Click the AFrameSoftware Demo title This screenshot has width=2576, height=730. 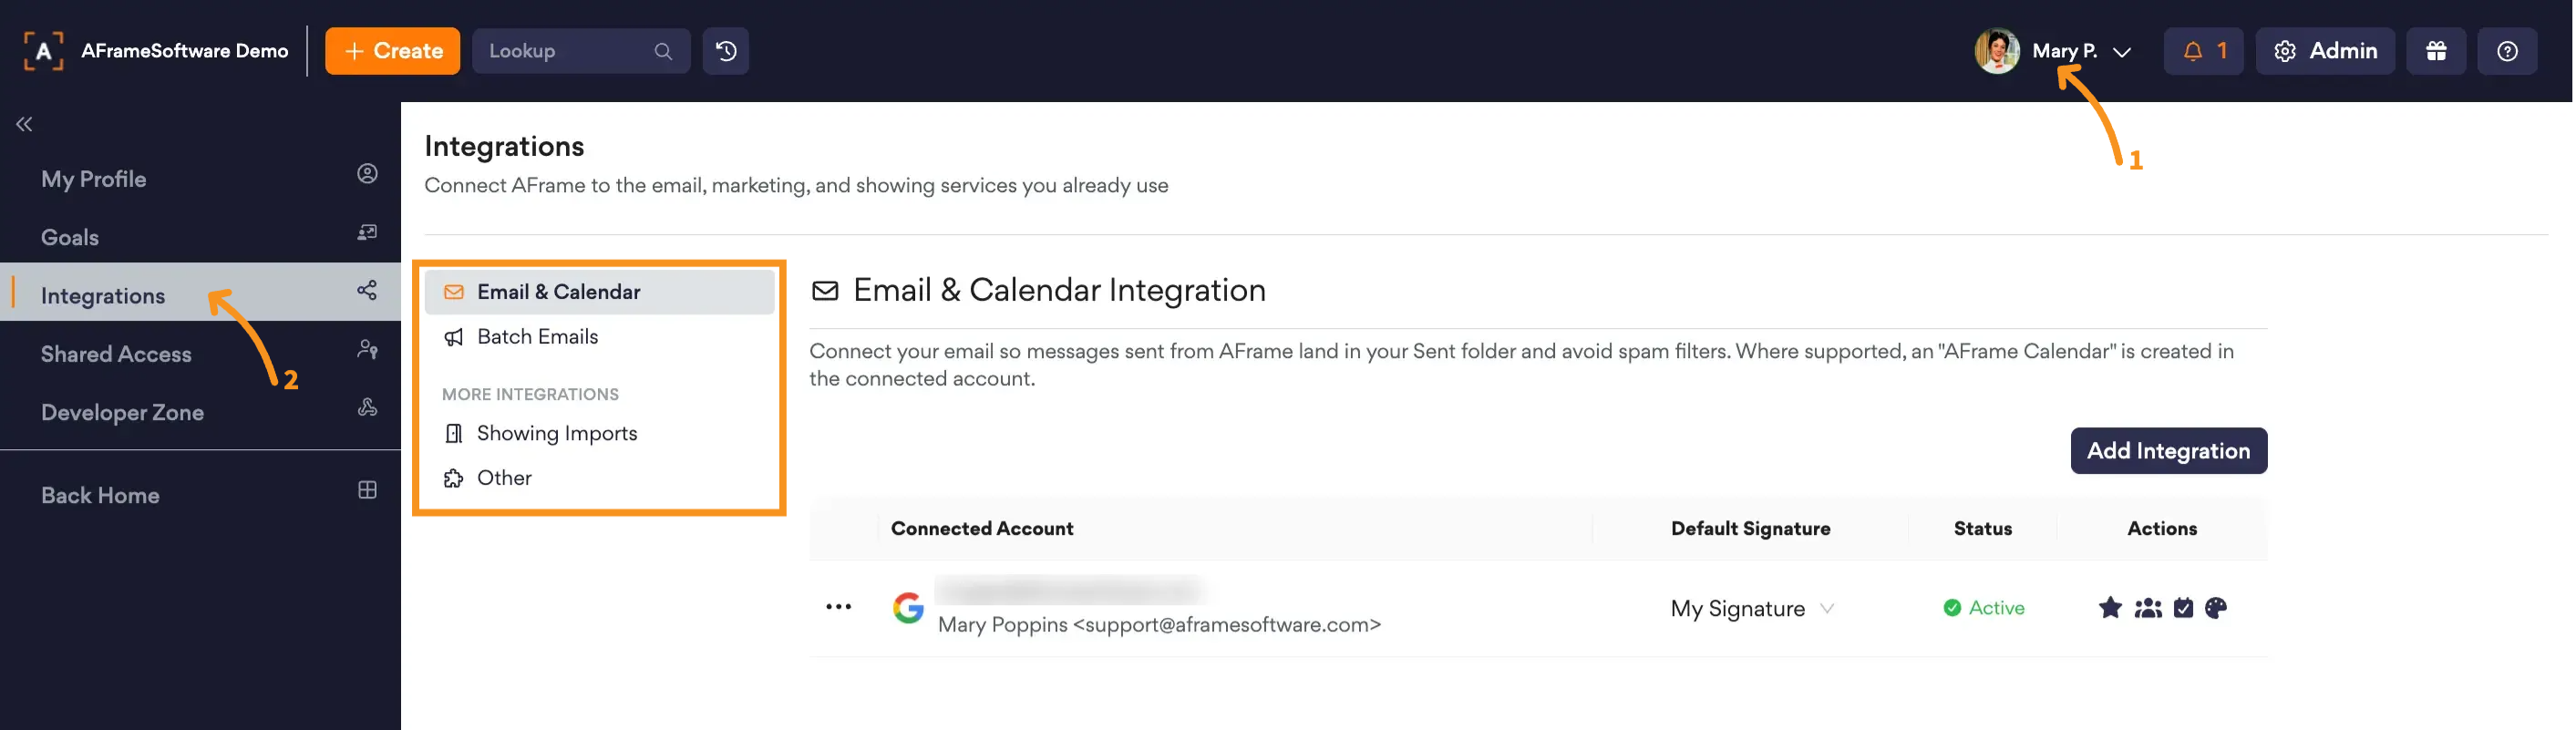pos(184,51)
